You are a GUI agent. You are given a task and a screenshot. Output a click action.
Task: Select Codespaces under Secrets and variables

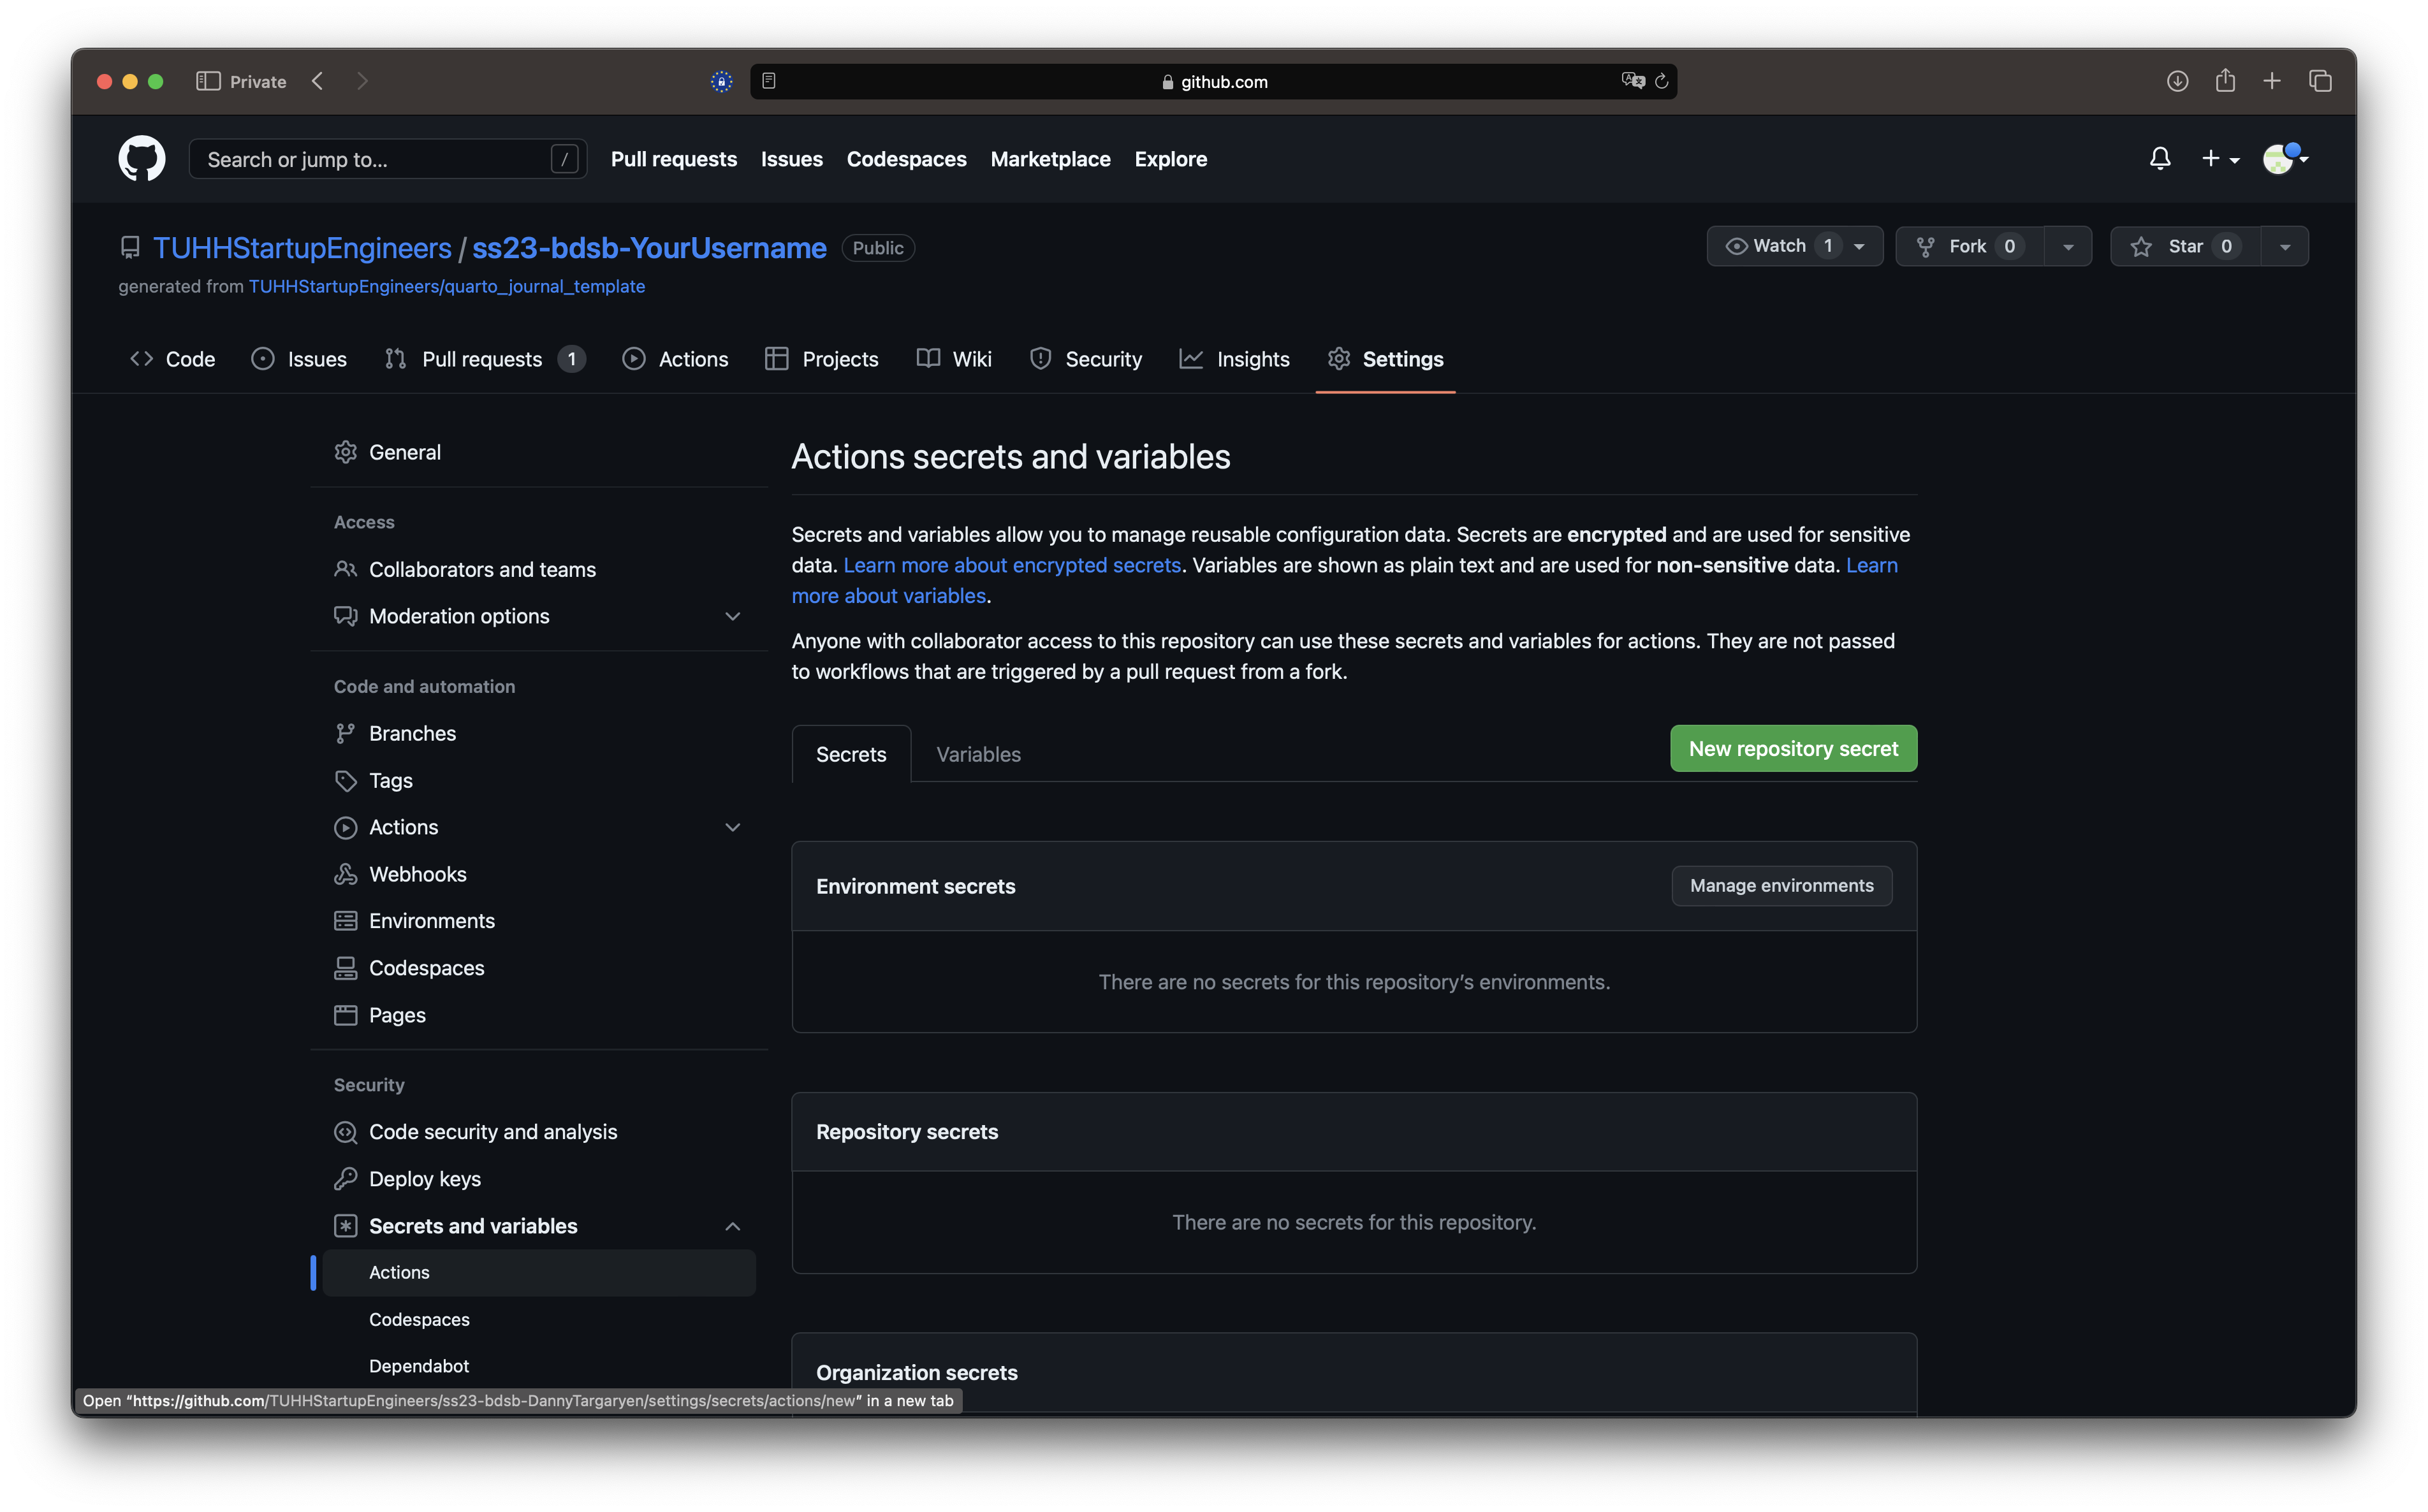click(x=539, y=1319)
